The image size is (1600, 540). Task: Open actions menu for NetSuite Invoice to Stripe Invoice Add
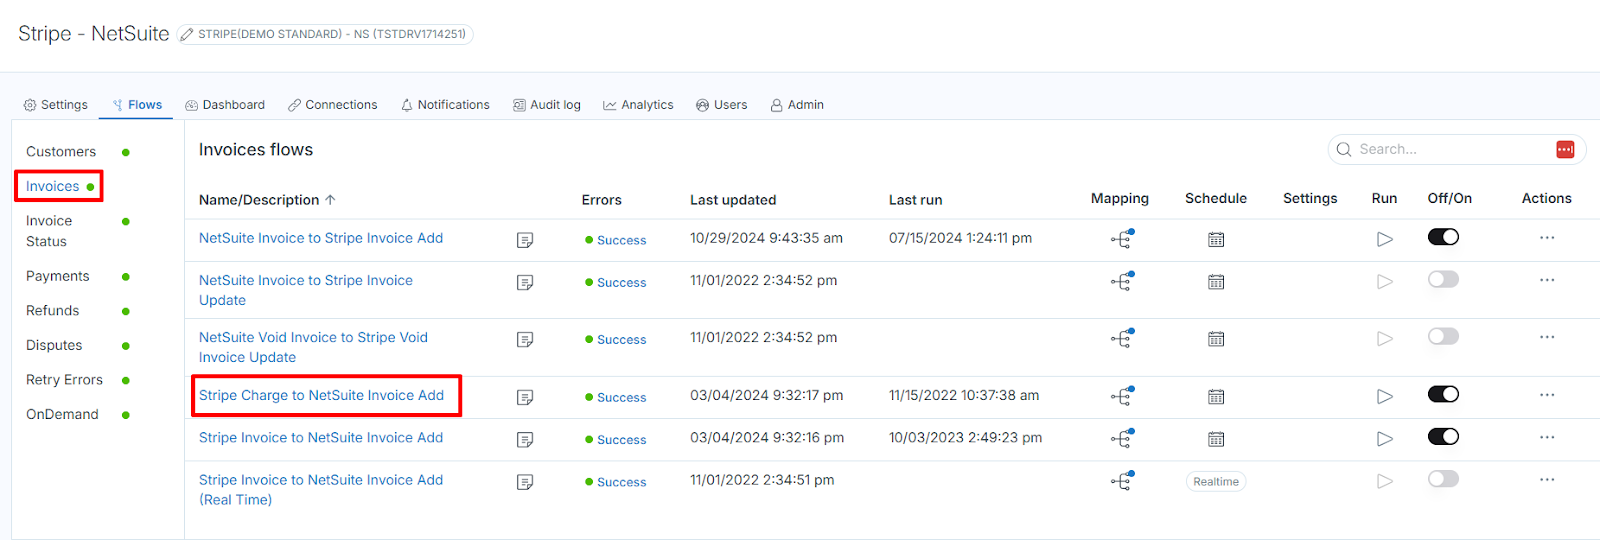tap(1546, 238)
